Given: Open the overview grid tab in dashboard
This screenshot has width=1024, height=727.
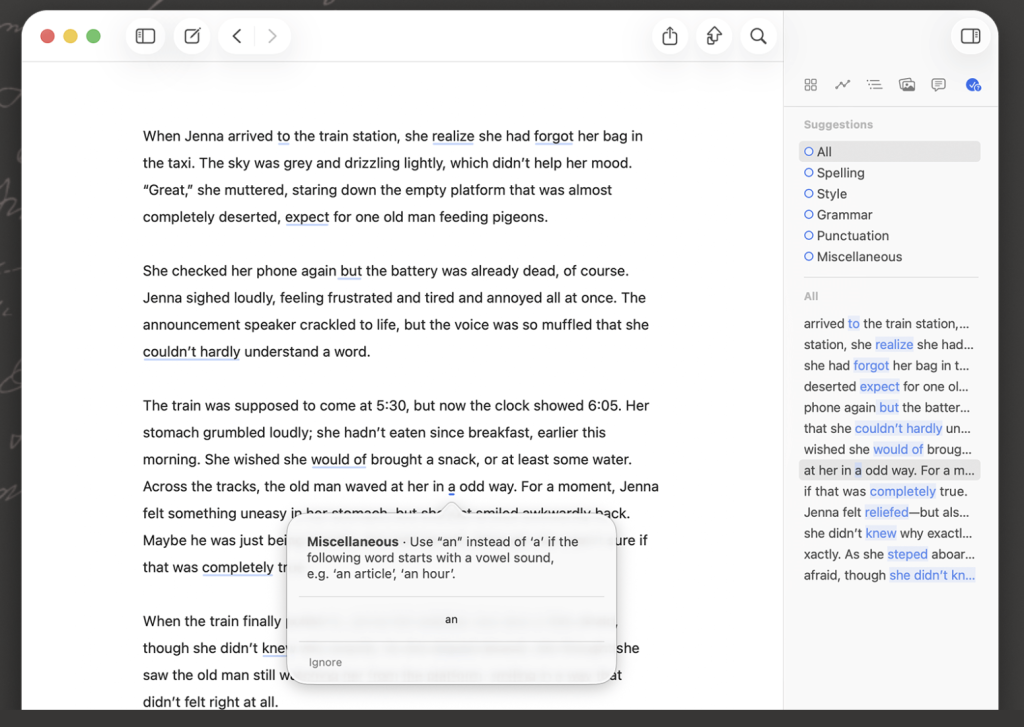Looking at the screenshot, I should (811, 85).
